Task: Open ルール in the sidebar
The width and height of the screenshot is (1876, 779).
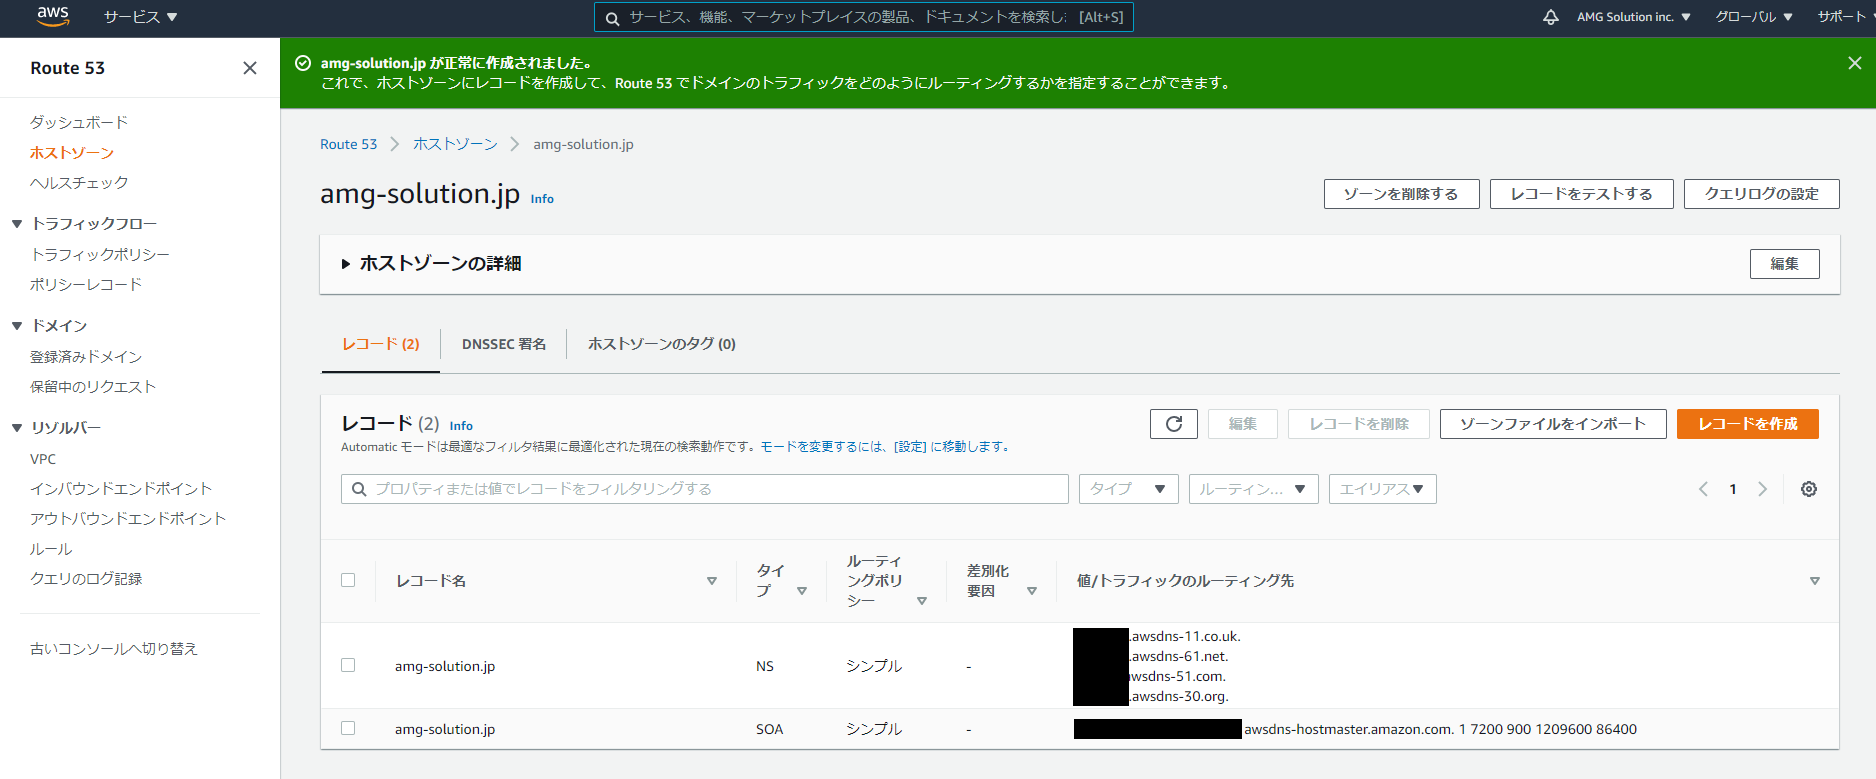Action: point(51,549)
